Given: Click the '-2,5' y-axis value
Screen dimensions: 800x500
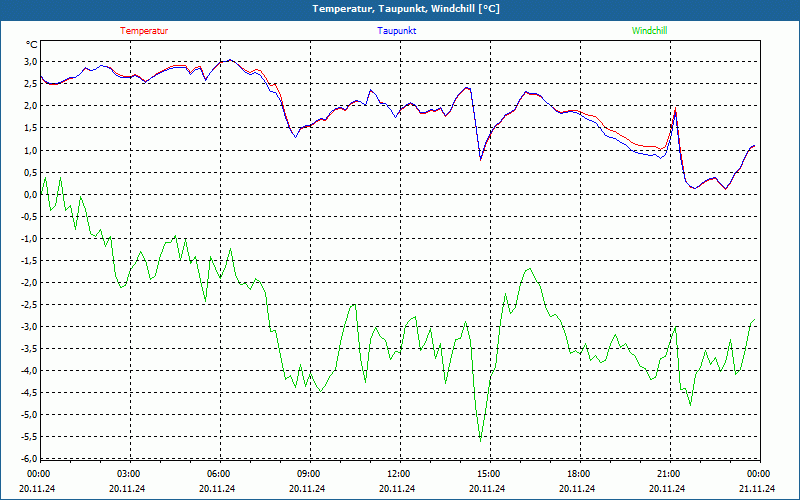Looking at the screenshot, I should point(30,304).
